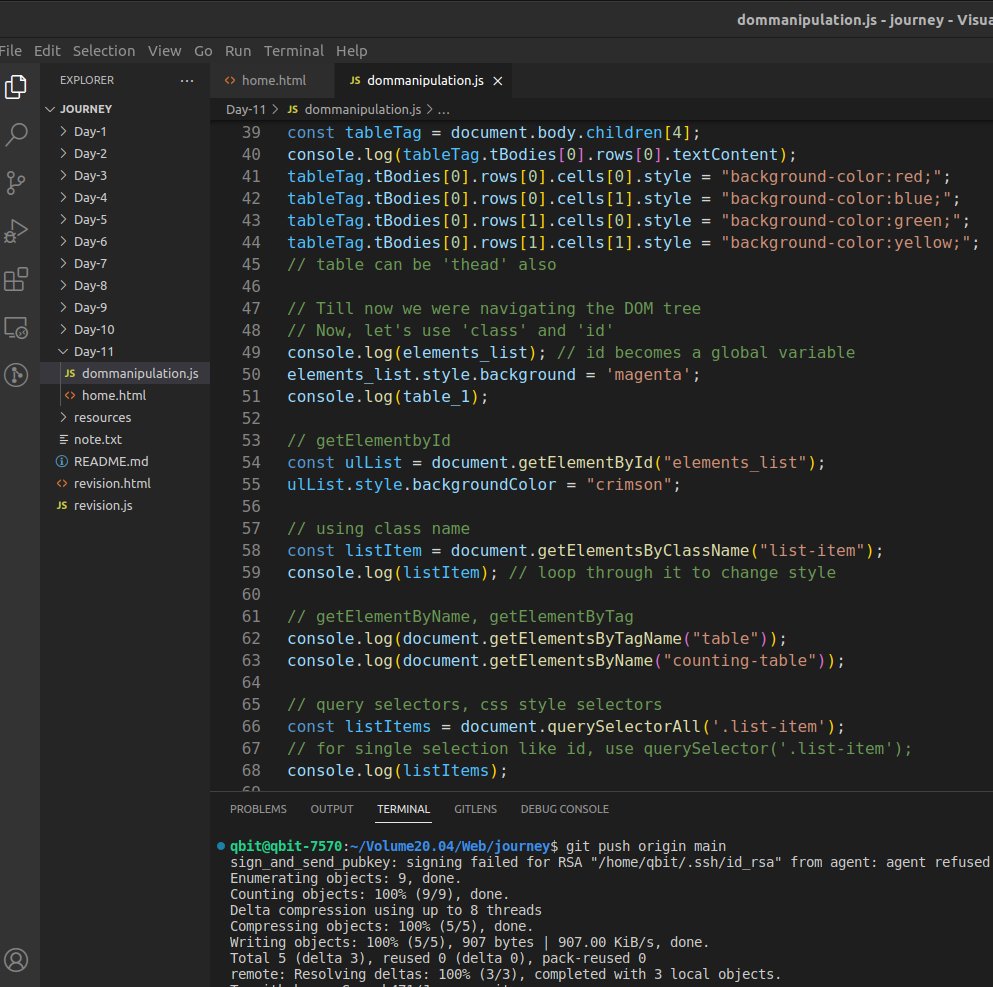Click note.txt text file icon
Screen dimensions: 993x987
(63, 439)
